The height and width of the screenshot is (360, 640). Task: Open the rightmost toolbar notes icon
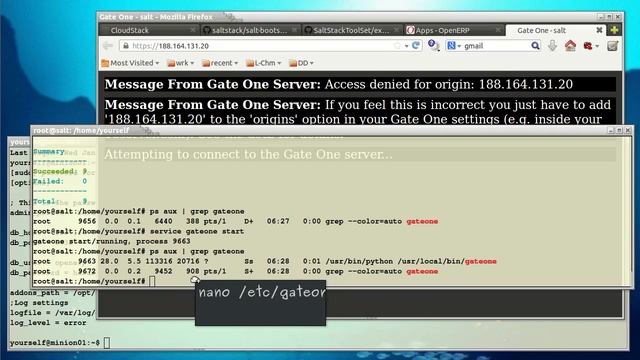pyautogui.click(x=612, y=46)
